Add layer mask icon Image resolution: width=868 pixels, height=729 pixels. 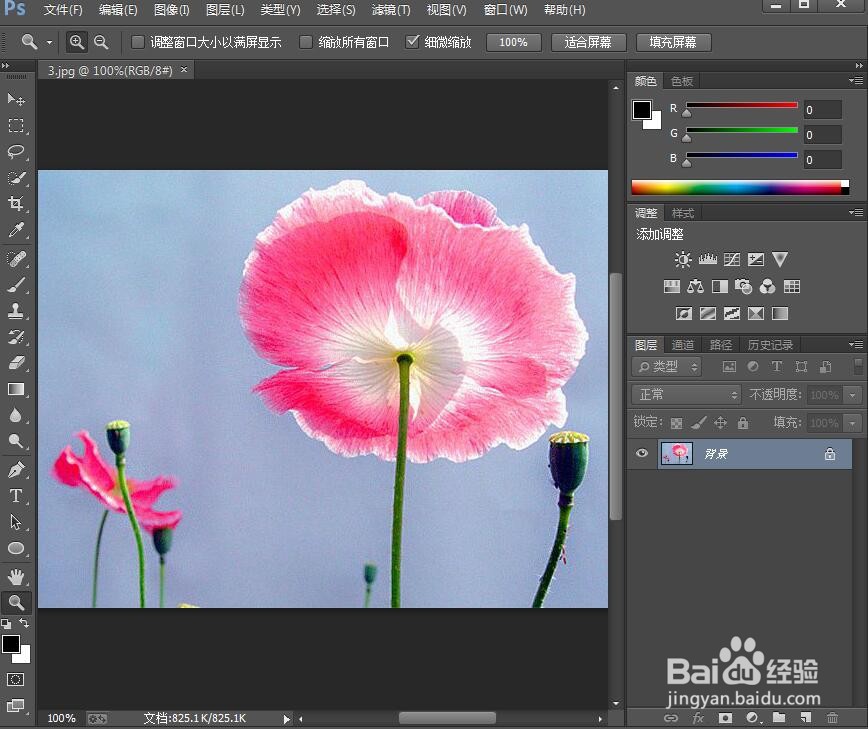(725, 718)
